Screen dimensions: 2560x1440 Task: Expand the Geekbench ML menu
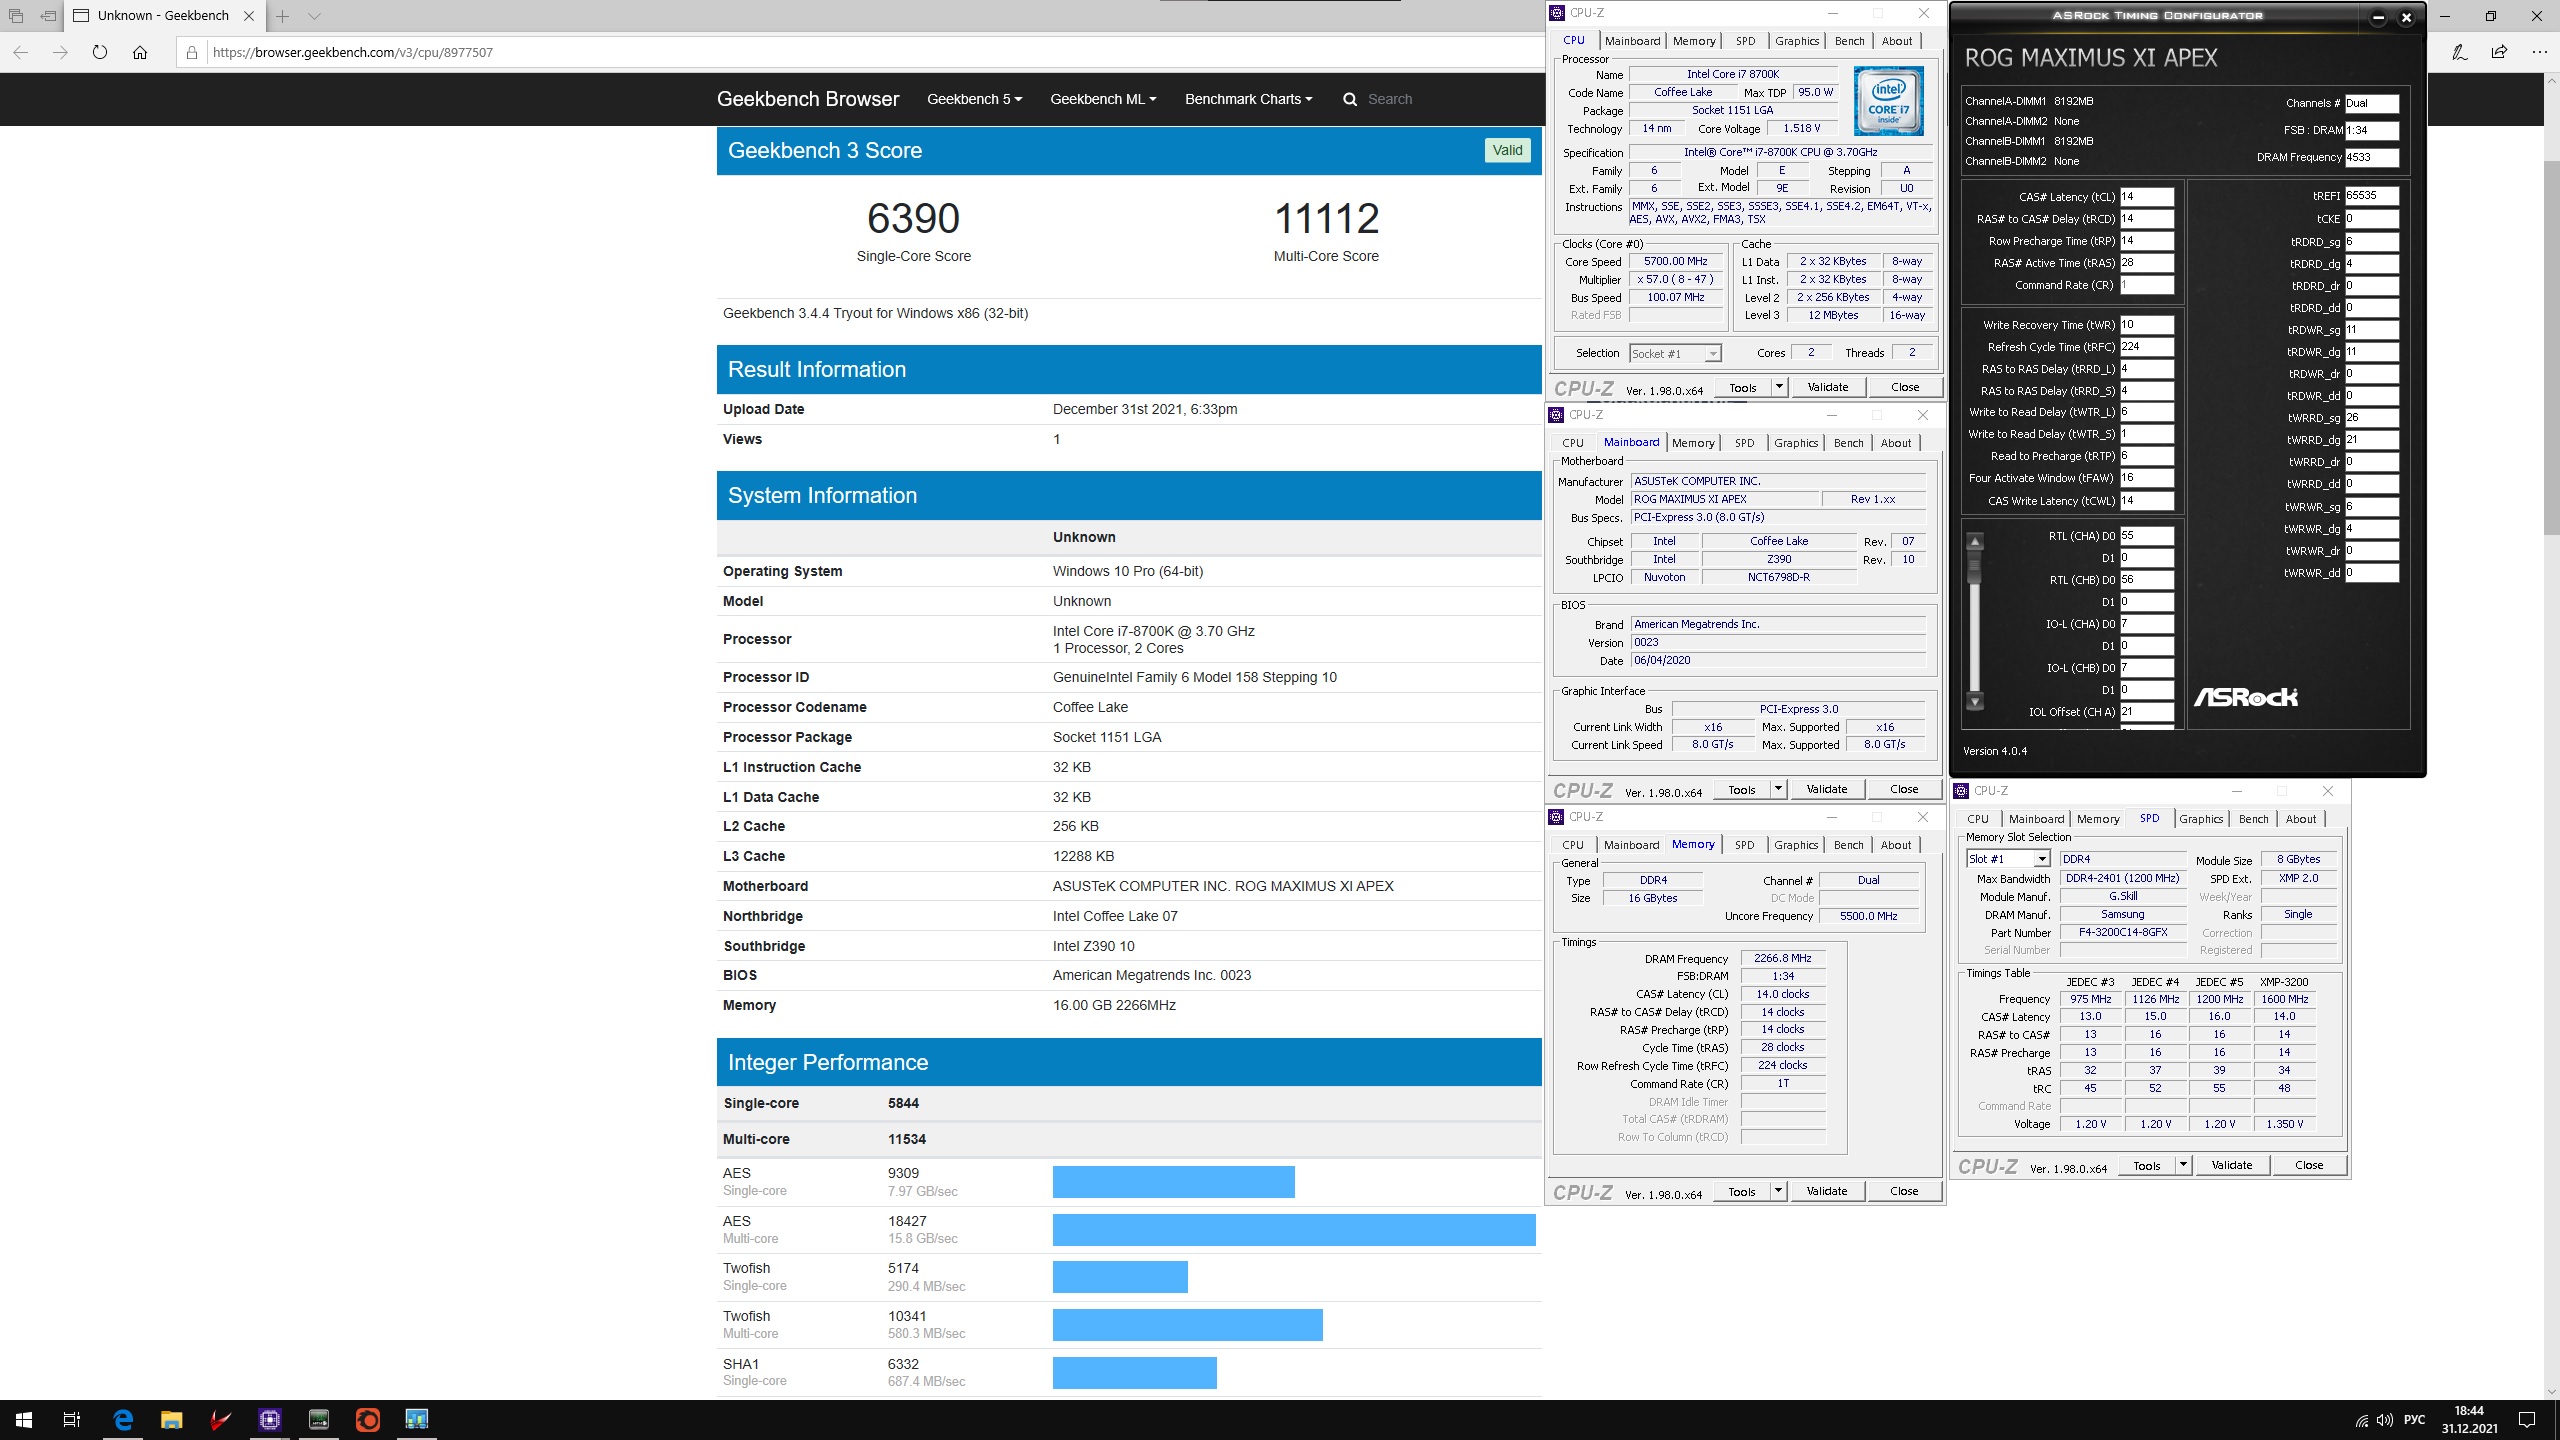1103,99
